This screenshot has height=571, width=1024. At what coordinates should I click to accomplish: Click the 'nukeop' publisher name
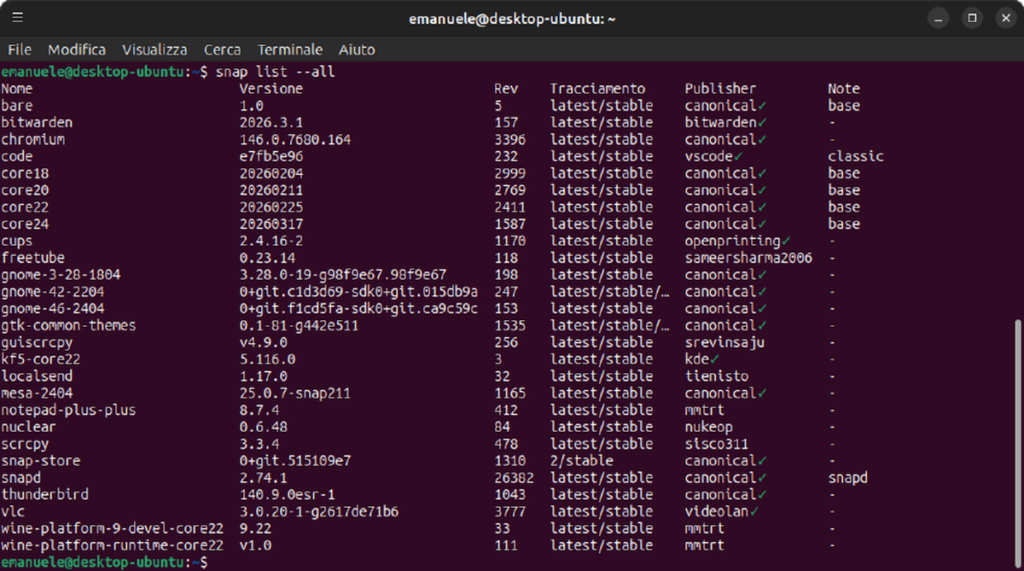pos(709,427)
